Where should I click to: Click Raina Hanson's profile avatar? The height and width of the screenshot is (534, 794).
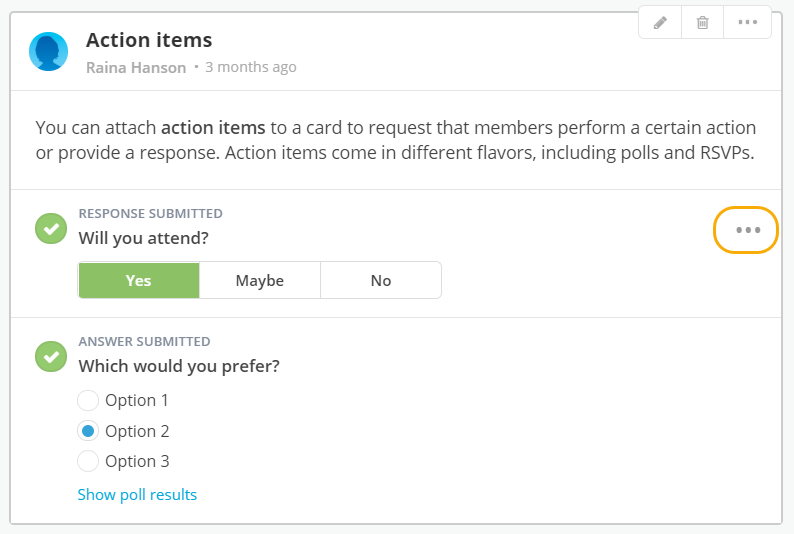pos(49,52)
